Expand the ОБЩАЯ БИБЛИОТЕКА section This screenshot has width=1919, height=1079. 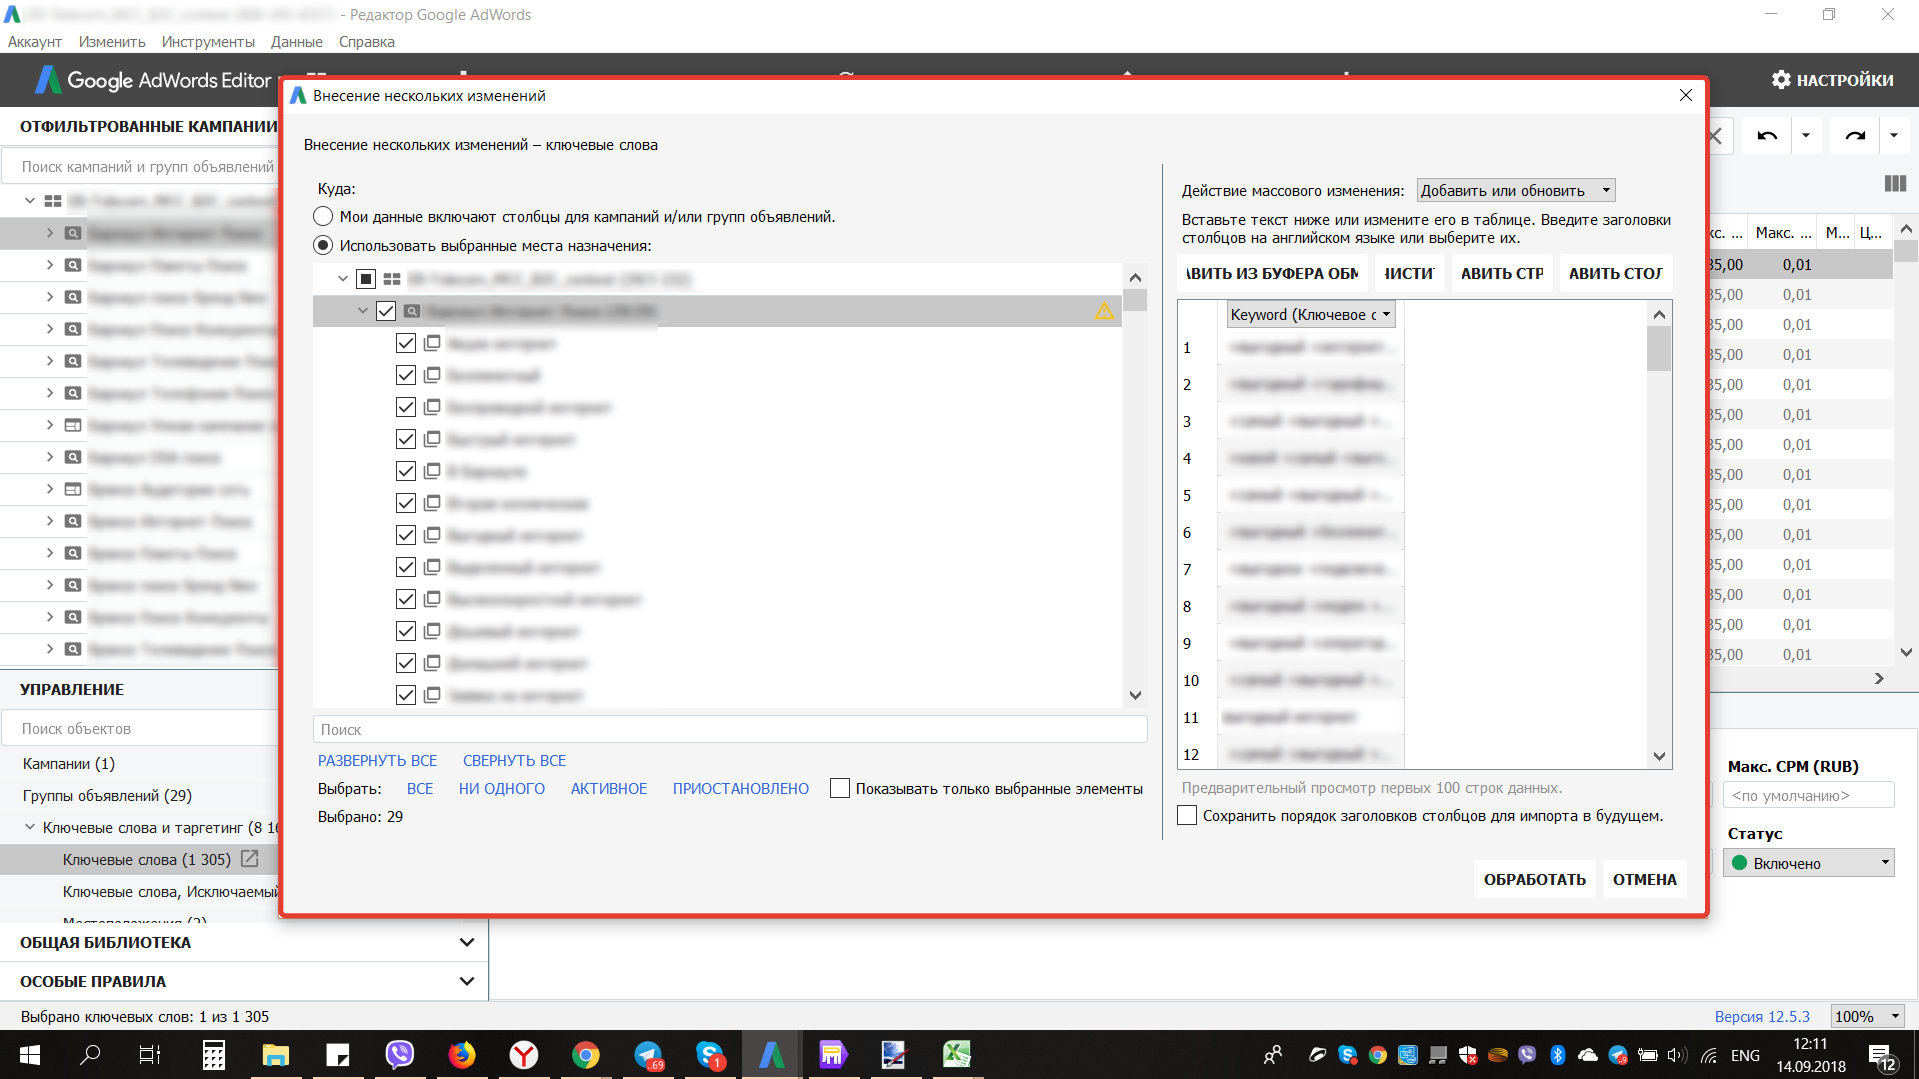point(466,942)
